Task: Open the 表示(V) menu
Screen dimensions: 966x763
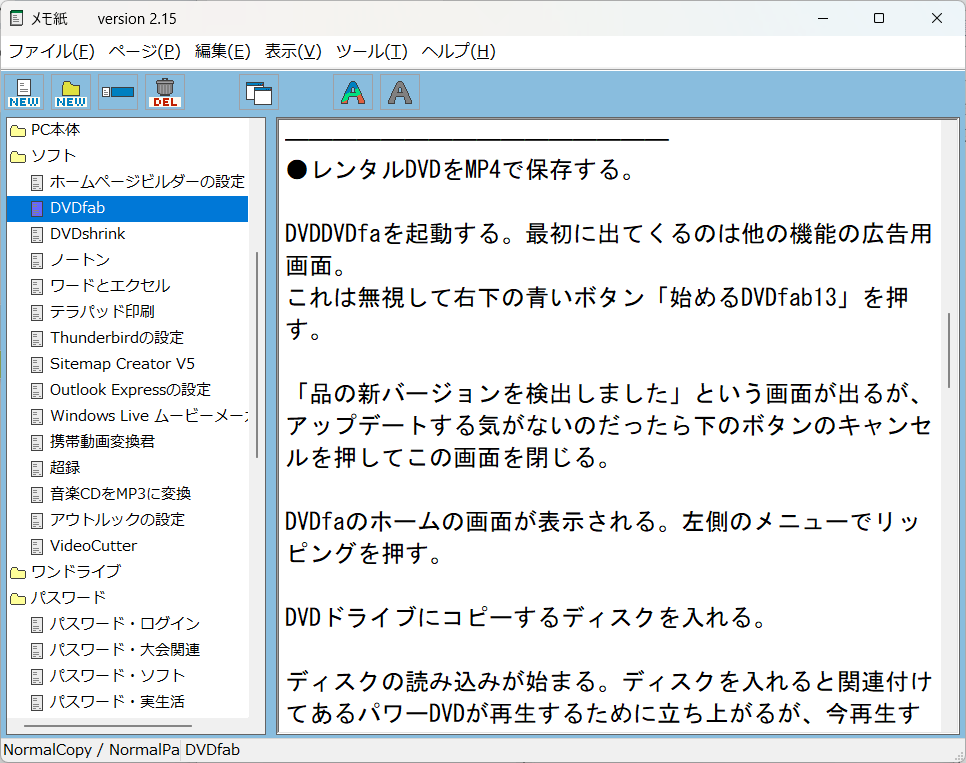Action: (x=293, y=51)
